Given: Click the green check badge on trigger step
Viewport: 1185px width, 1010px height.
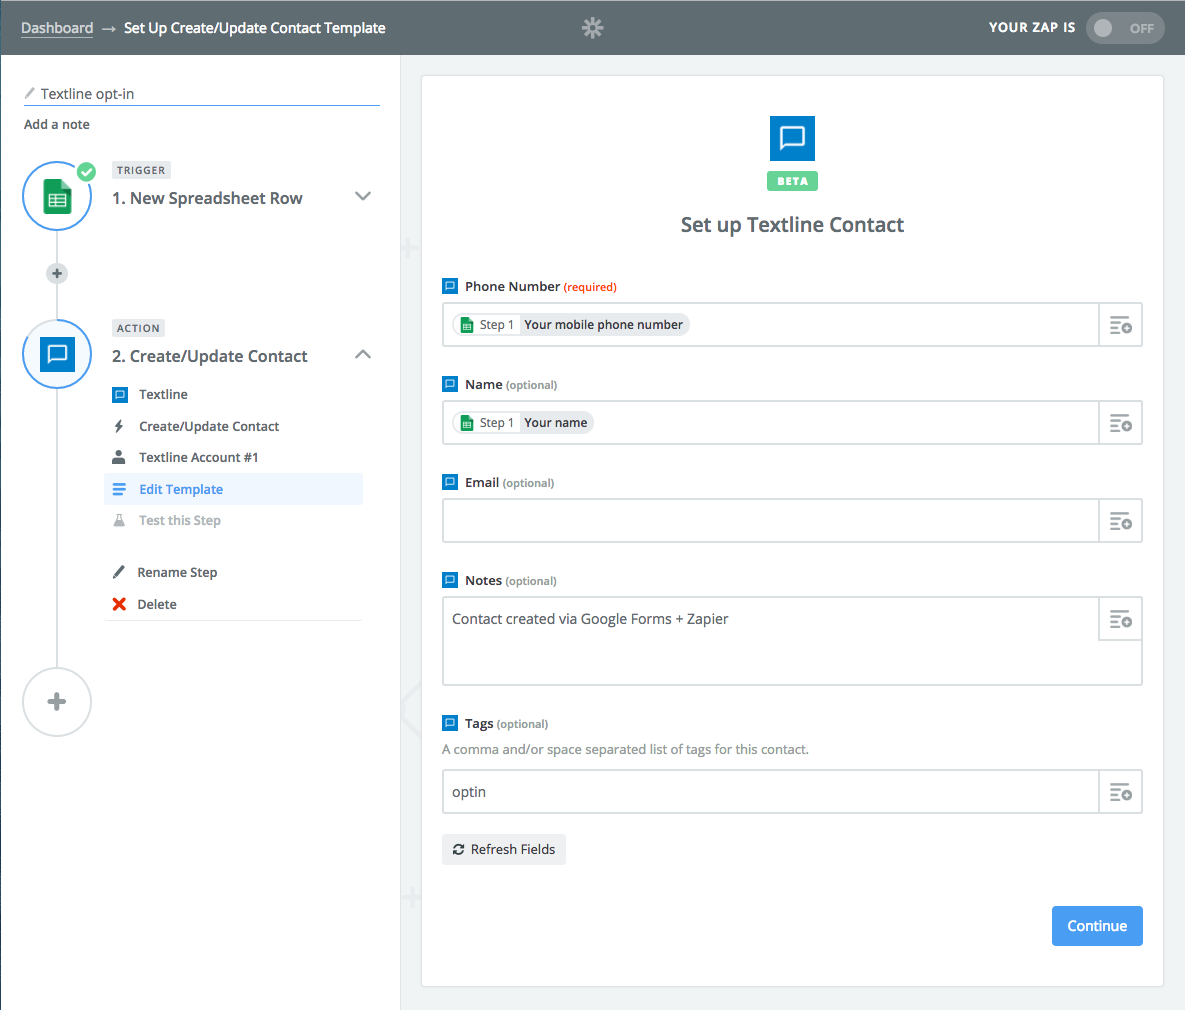Looking at the screenshot, I should click(x=87, y=172).
